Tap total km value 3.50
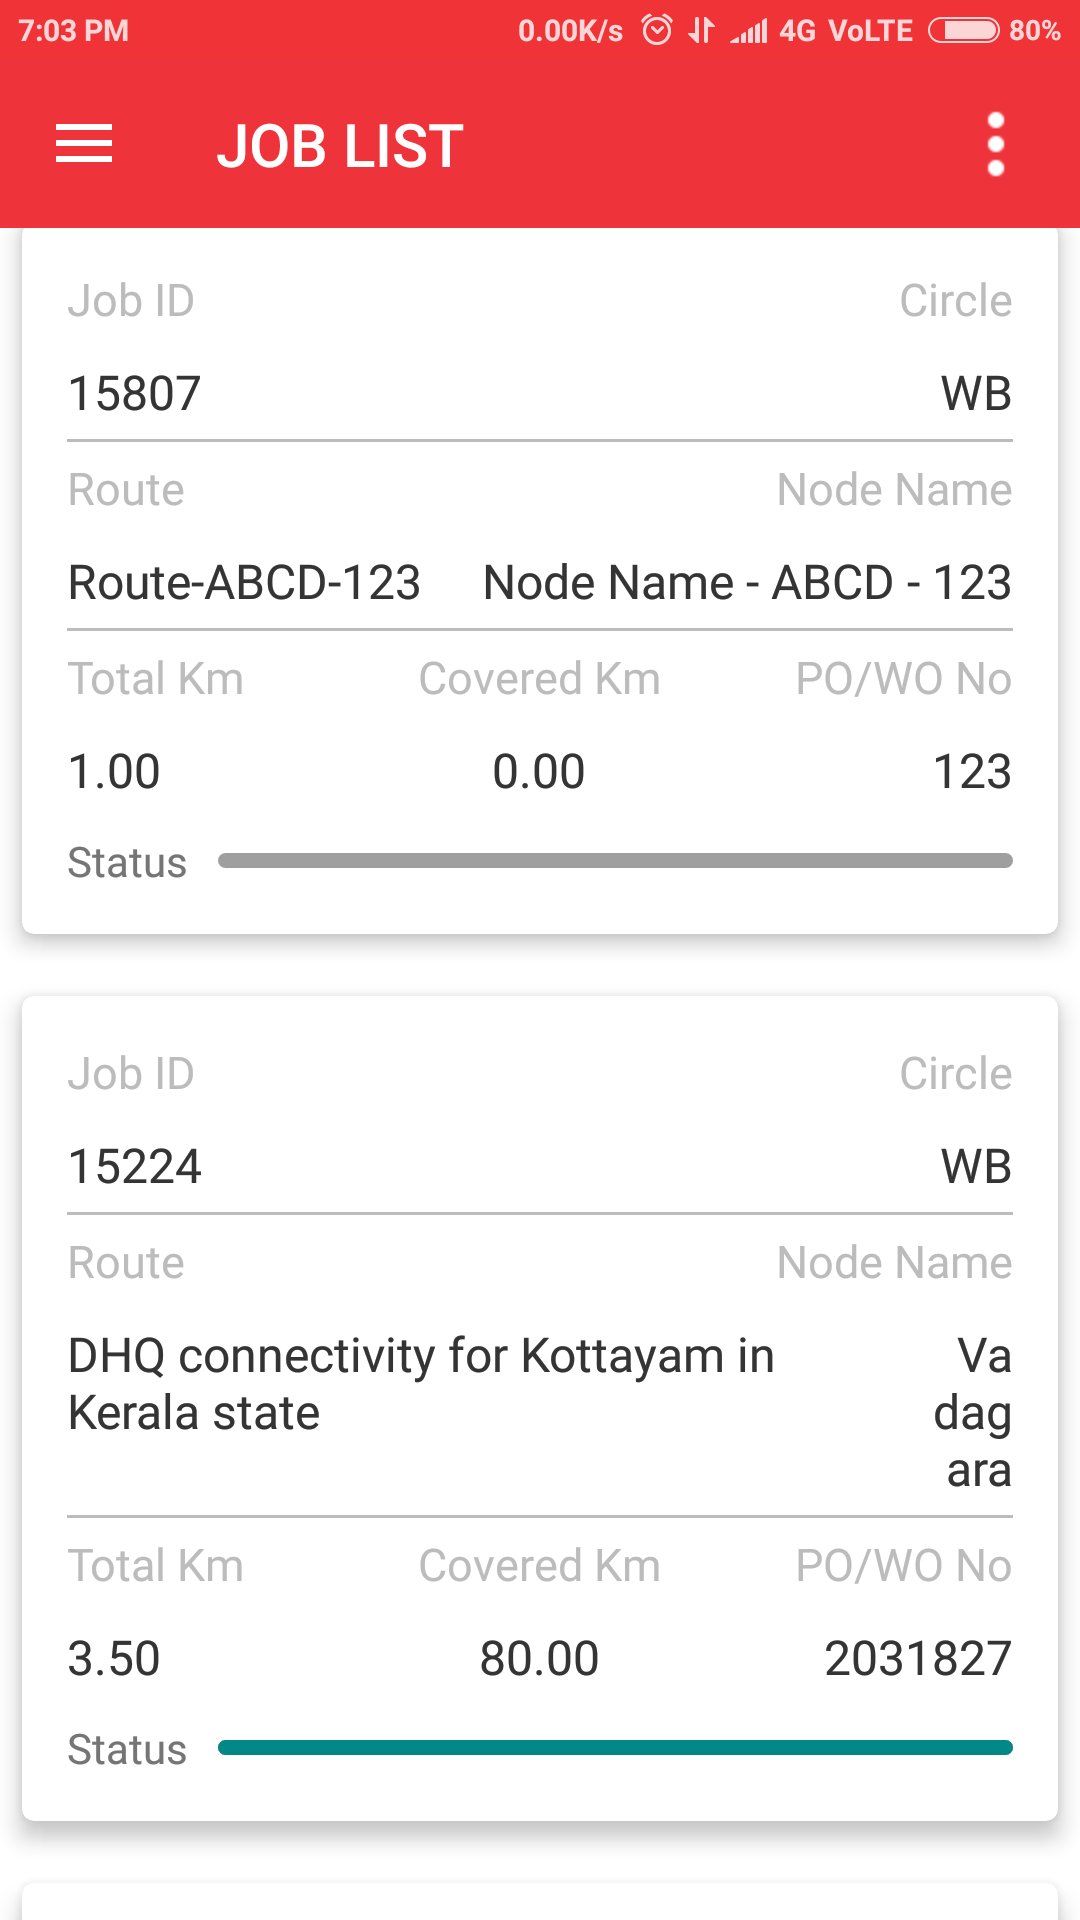Image resolution: width=1080 pixels, height=1920 pixels. [x=114, y=1658]
